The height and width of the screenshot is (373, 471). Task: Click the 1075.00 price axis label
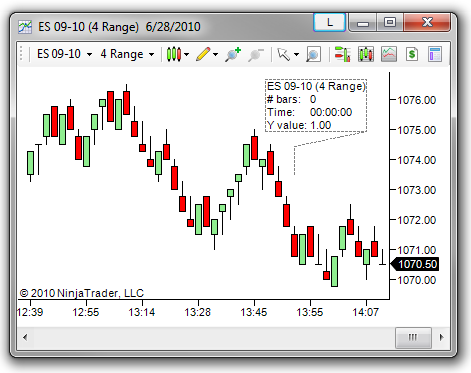417,130
